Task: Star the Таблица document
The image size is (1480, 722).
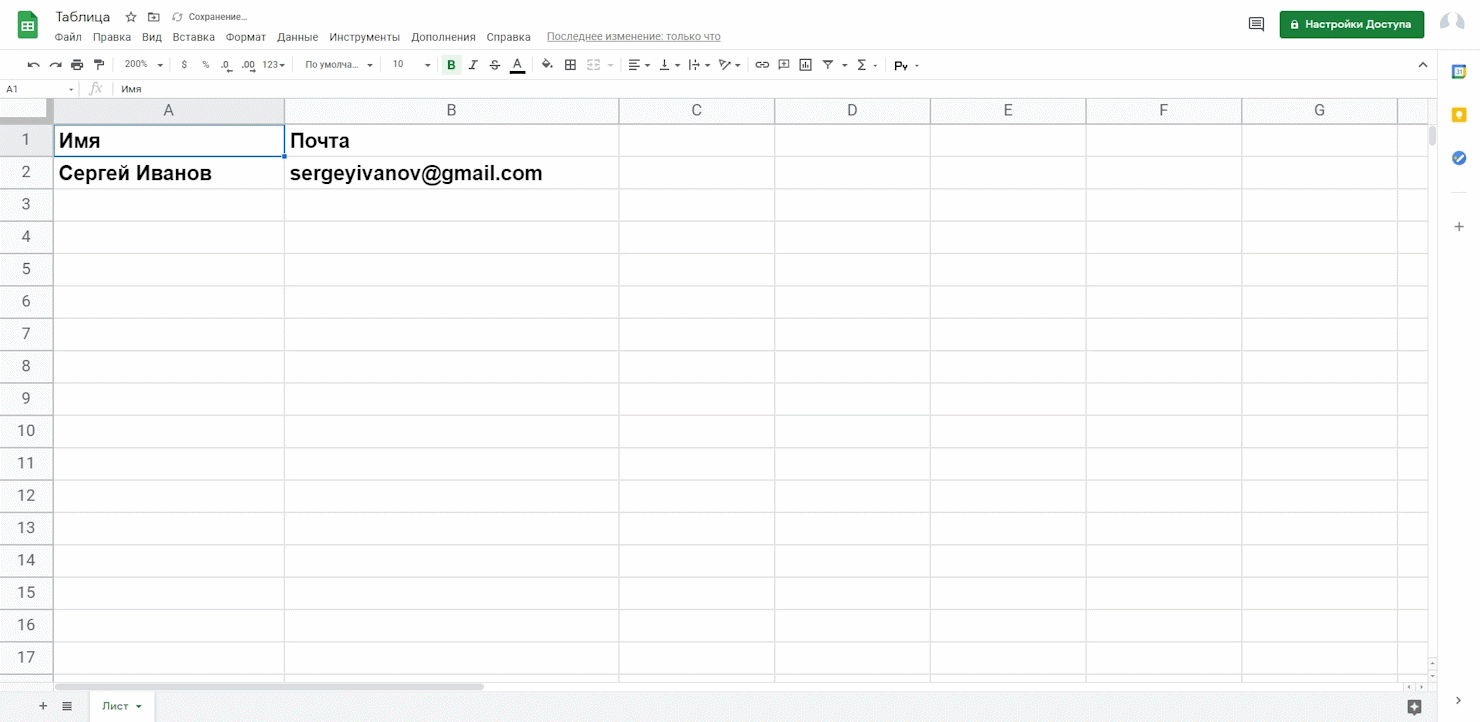Action: [x=131, y=17]
